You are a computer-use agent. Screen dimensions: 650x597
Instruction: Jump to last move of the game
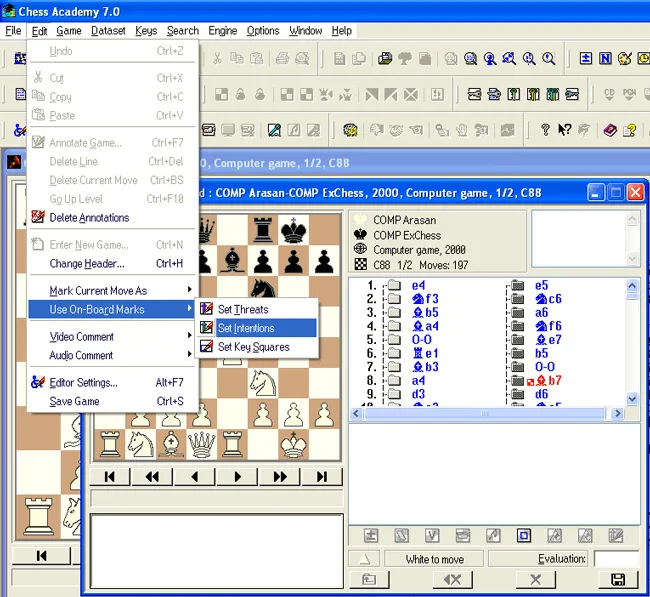322,477
